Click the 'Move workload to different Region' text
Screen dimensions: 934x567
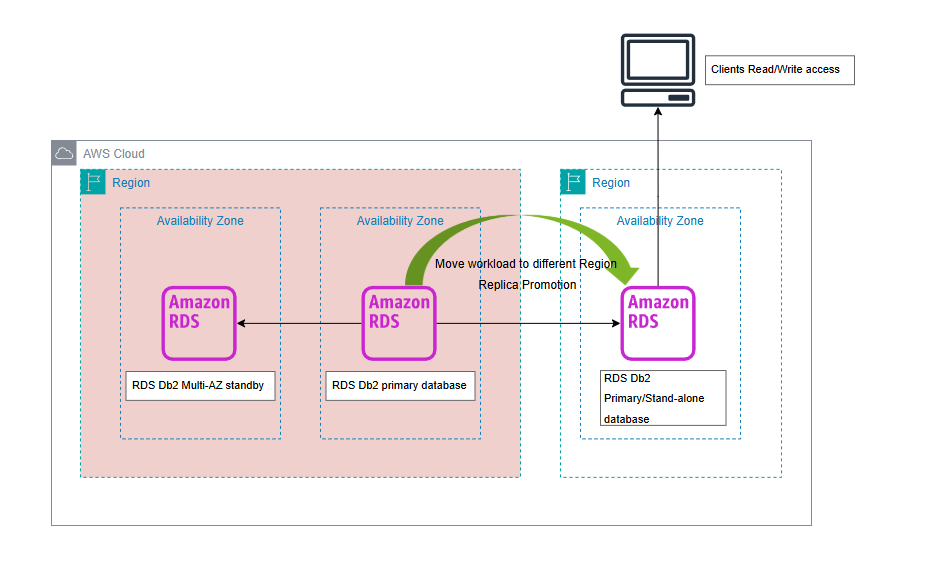(526, 264)
